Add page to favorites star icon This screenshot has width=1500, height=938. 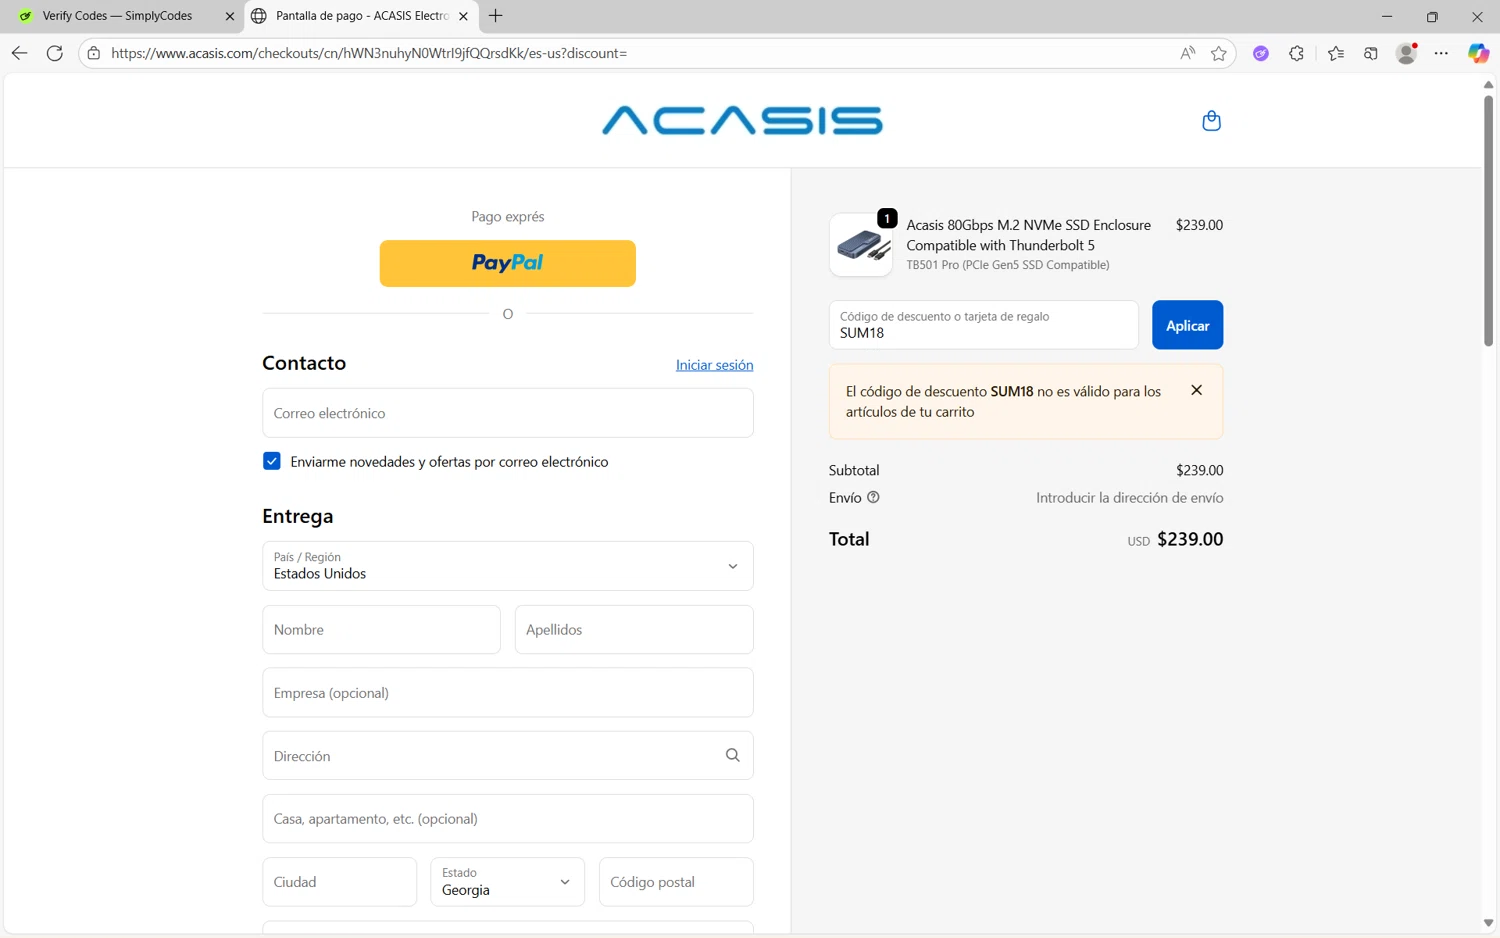[x=1218, y=53]
